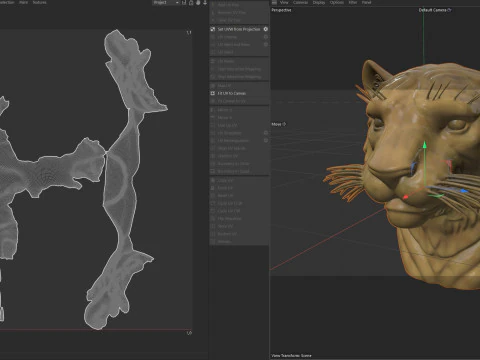Open the viewport Display menu
The height and width of the screenshot is (360, 480).
coord(319,3)
